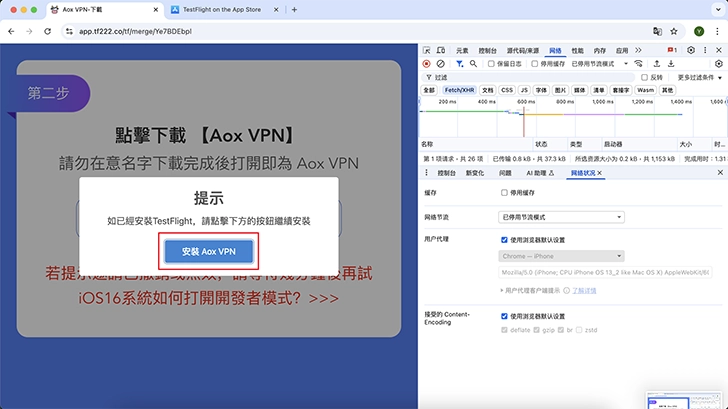
Task: Check 停用缓存 in the network conditions panel
Action: (x=504, y=192)
